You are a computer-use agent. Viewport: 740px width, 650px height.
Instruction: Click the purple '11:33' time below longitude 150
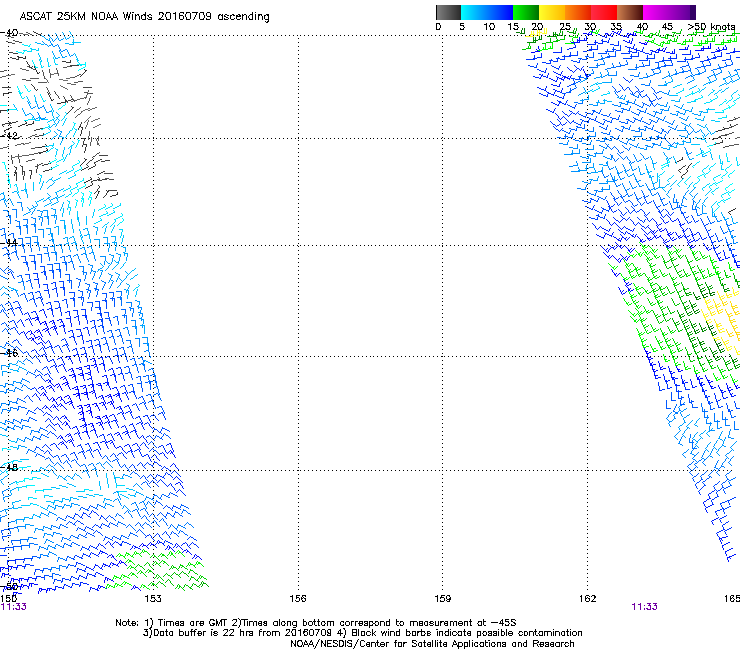click(x=13, y=607)
